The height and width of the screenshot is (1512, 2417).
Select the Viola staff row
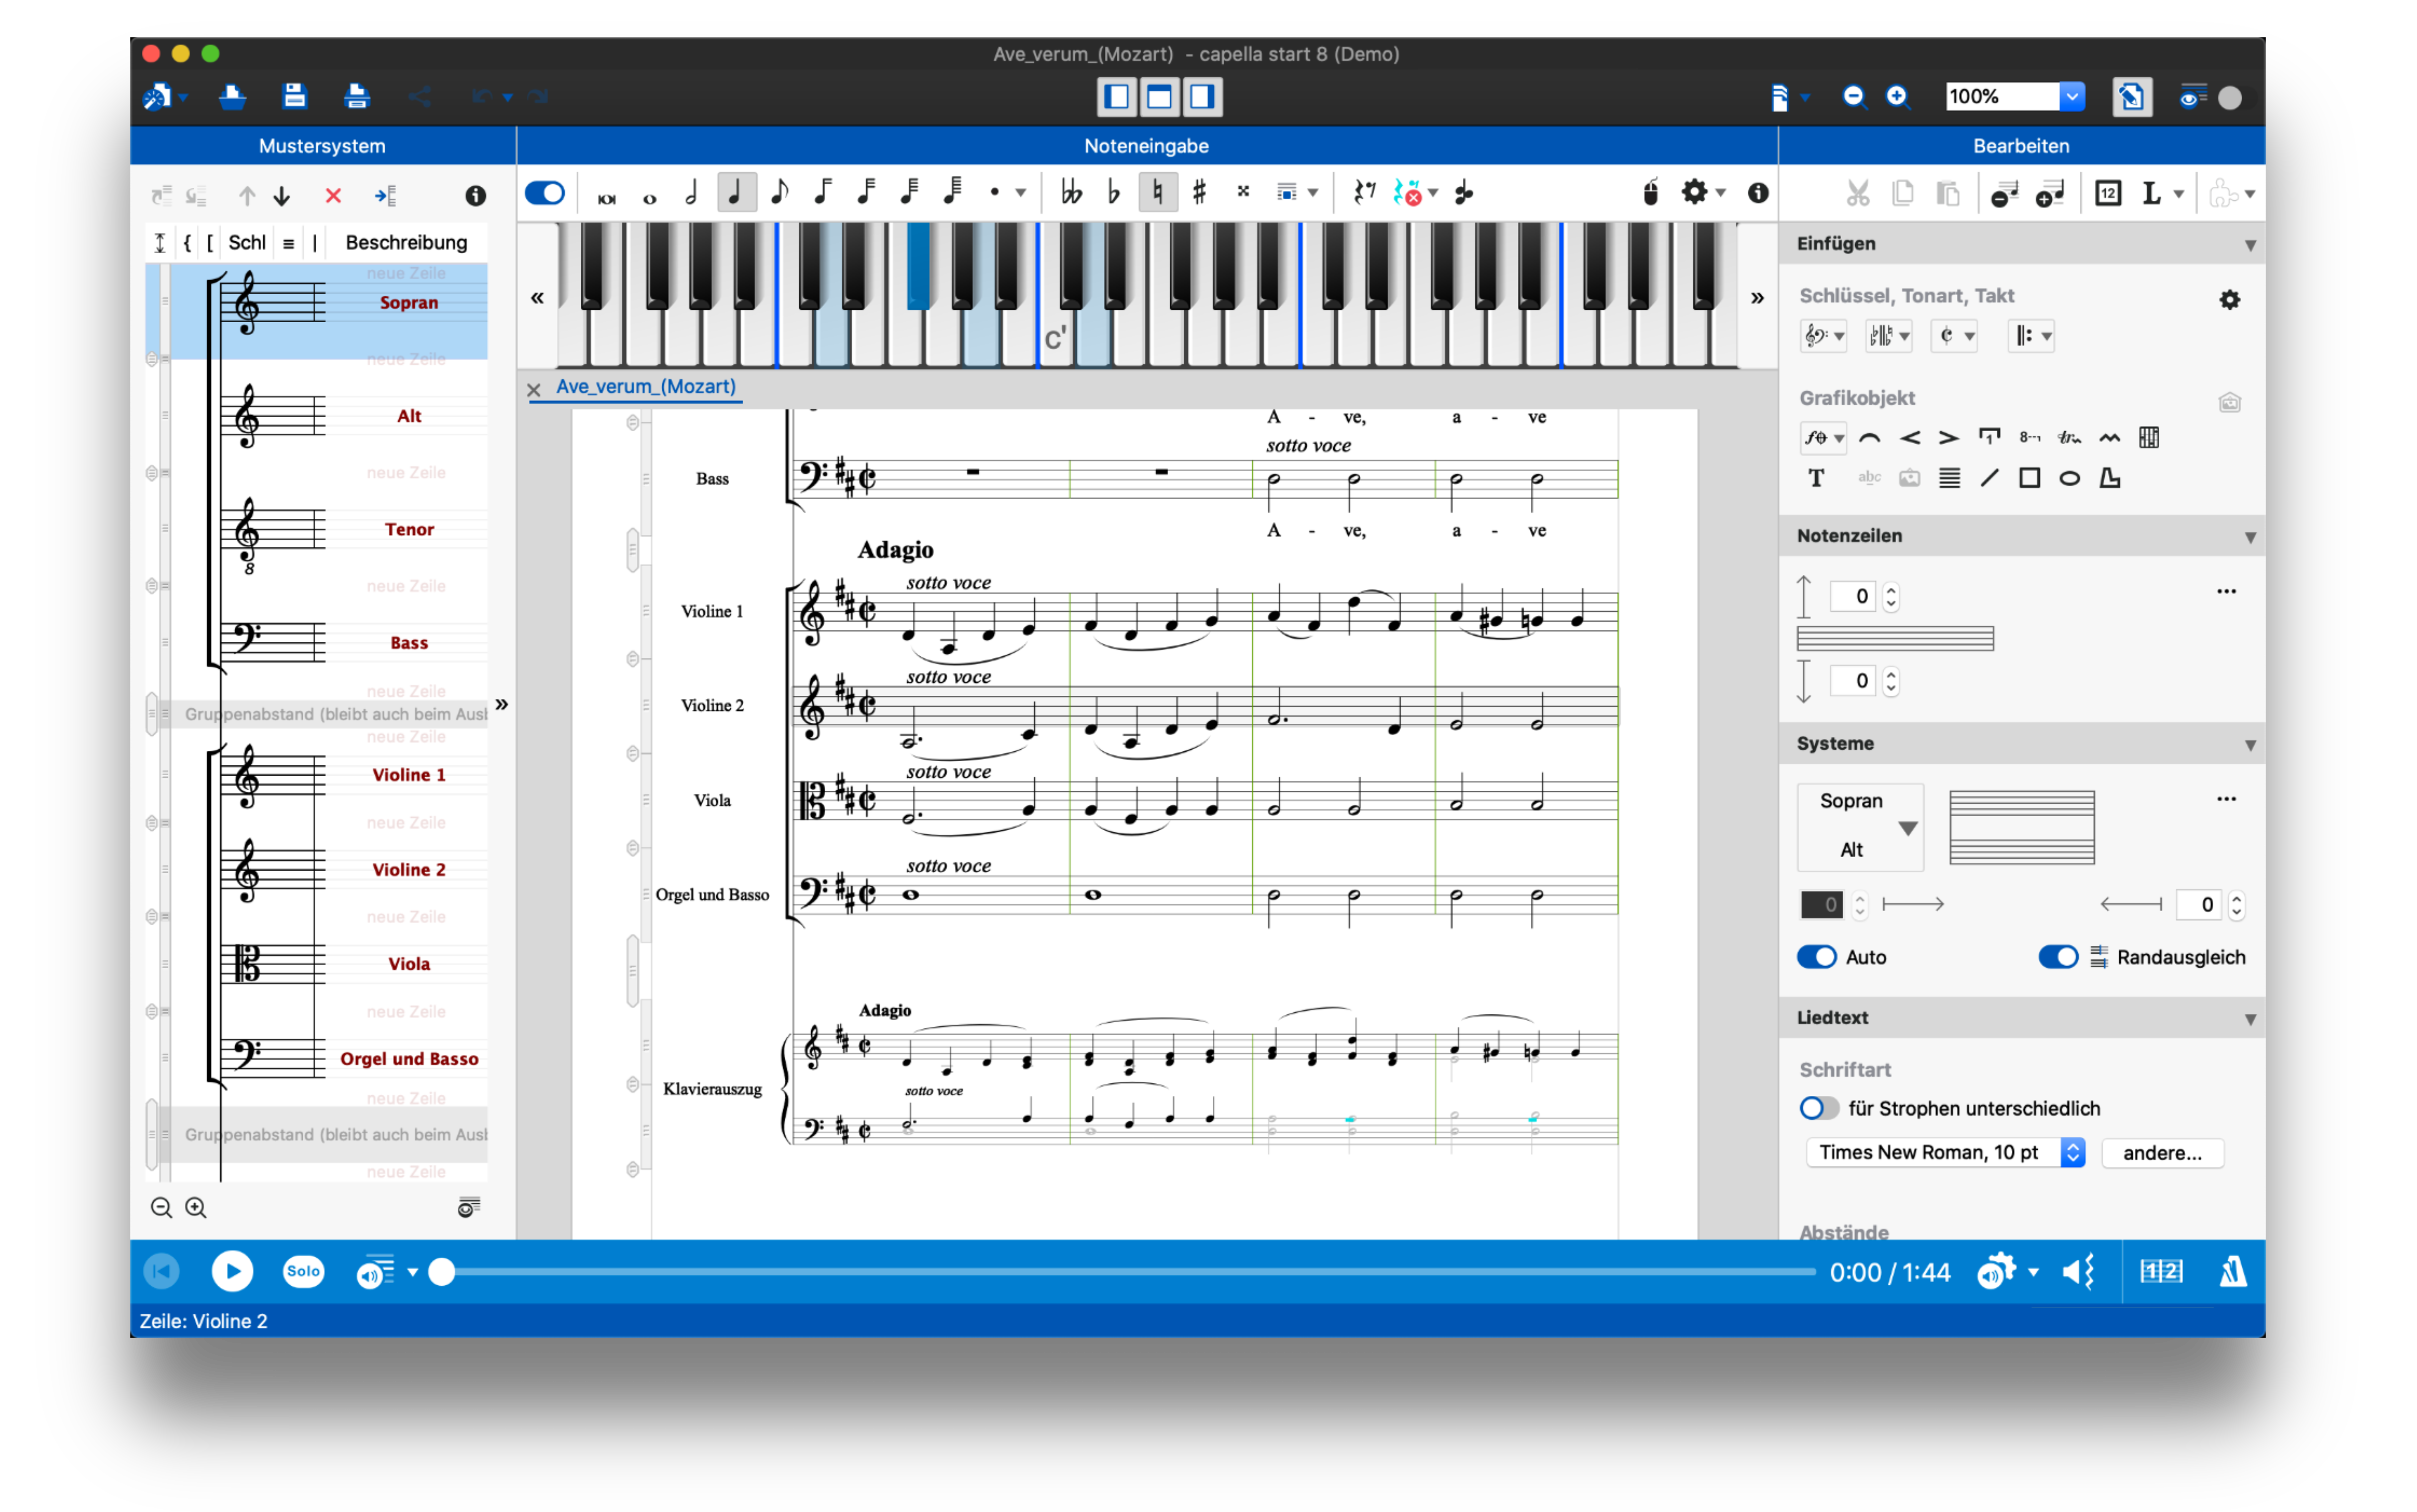(x=317, y=964)
